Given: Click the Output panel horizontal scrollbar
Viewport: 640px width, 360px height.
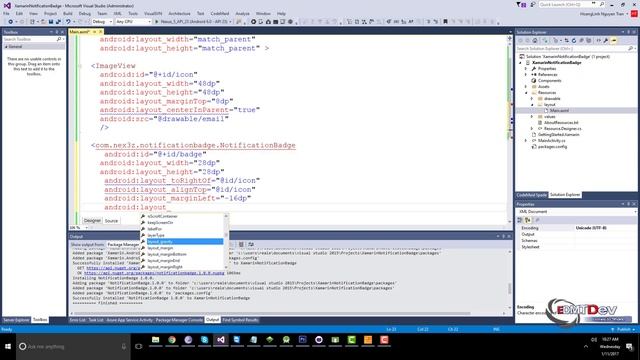Looking at the screenshot, I should [x=271, y=313].
